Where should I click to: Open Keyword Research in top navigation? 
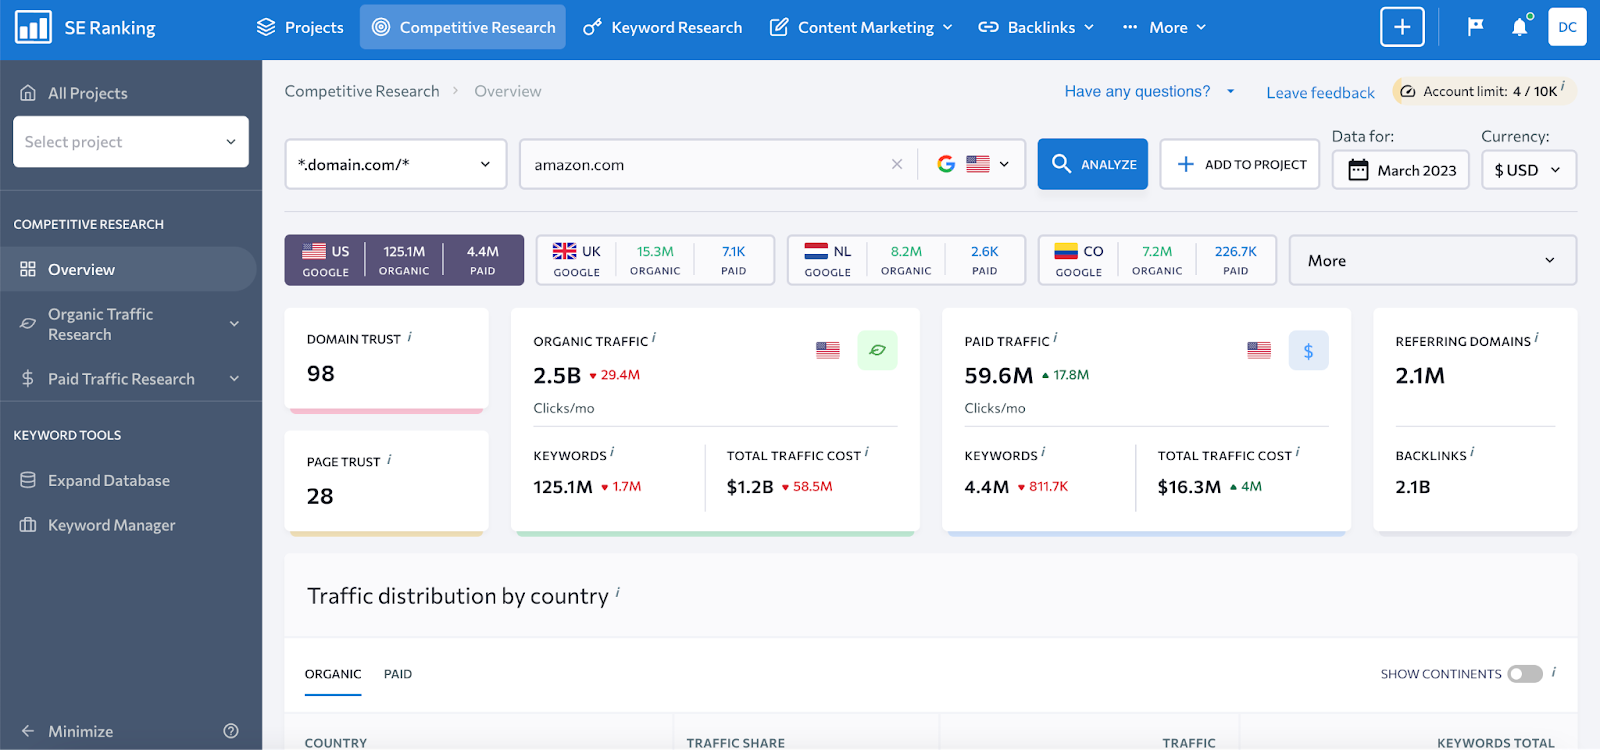[x=663, y=27]
